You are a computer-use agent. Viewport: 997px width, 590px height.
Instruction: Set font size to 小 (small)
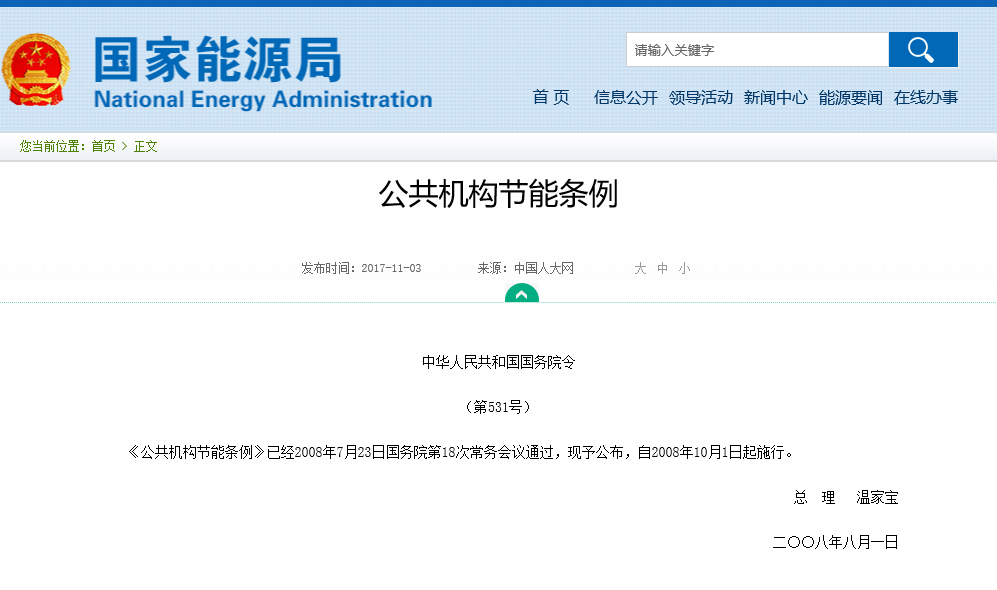[684, 269]
